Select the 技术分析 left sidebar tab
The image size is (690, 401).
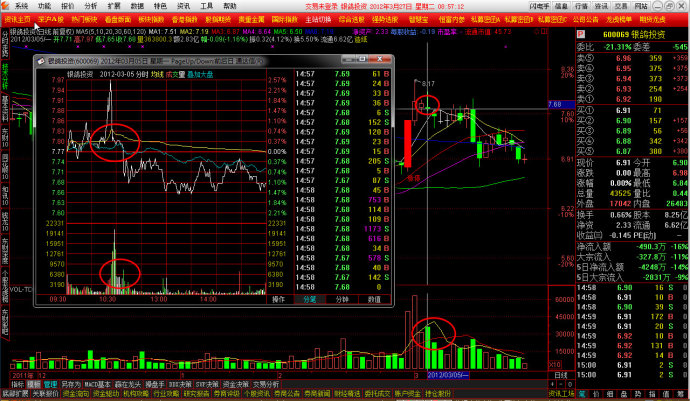point(5,76)
